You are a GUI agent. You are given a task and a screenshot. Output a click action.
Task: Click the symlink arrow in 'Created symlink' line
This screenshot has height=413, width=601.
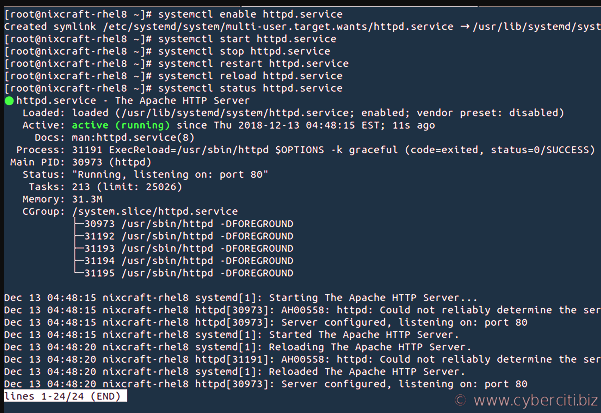[465, 27]
